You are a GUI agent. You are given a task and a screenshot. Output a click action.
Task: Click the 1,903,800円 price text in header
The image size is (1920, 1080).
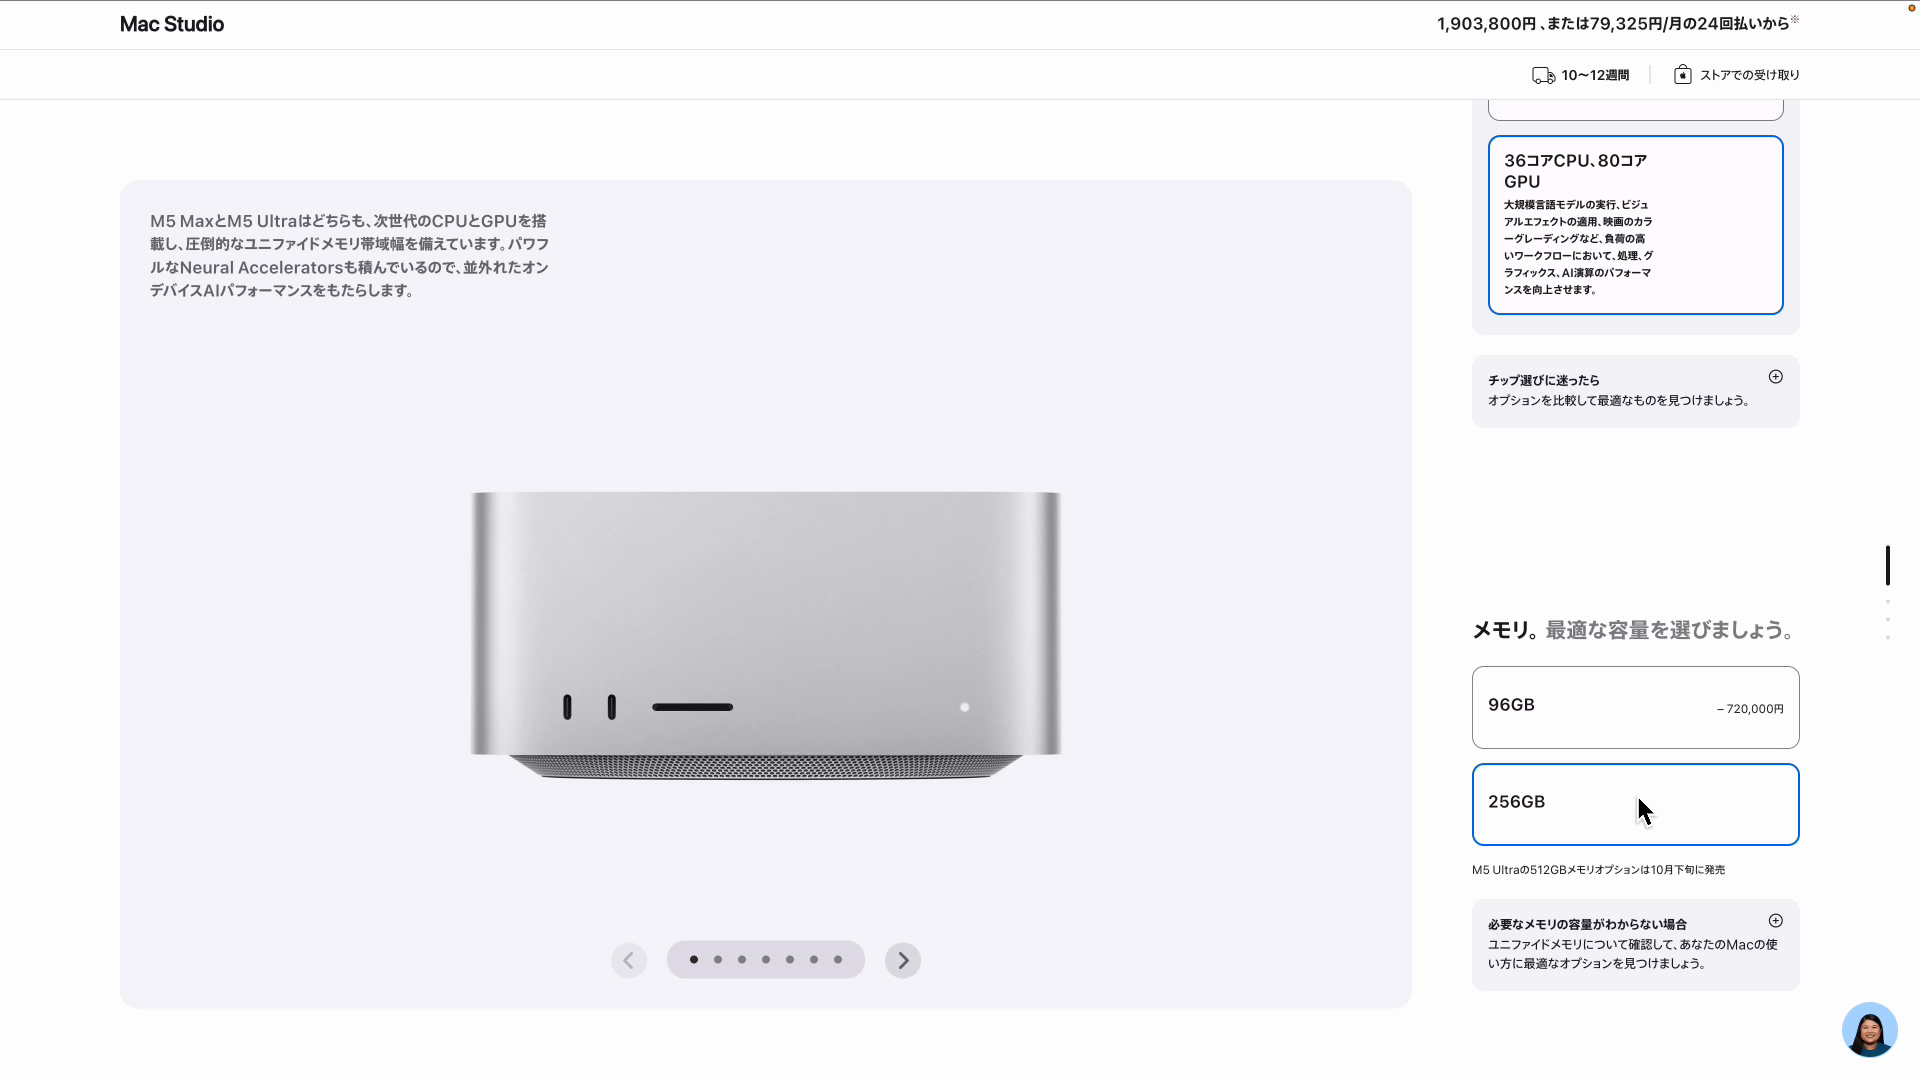[1486, 24]
